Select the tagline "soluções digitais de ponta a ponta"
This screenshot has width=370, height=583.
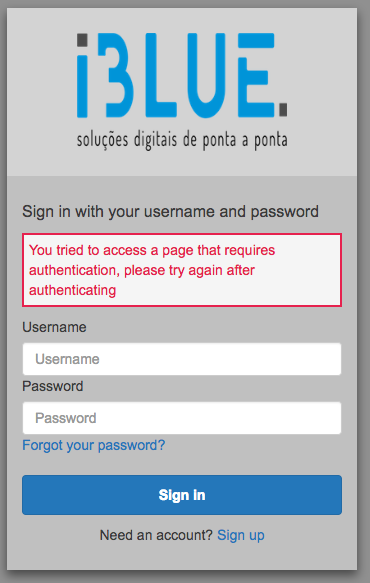pos(182,140)
